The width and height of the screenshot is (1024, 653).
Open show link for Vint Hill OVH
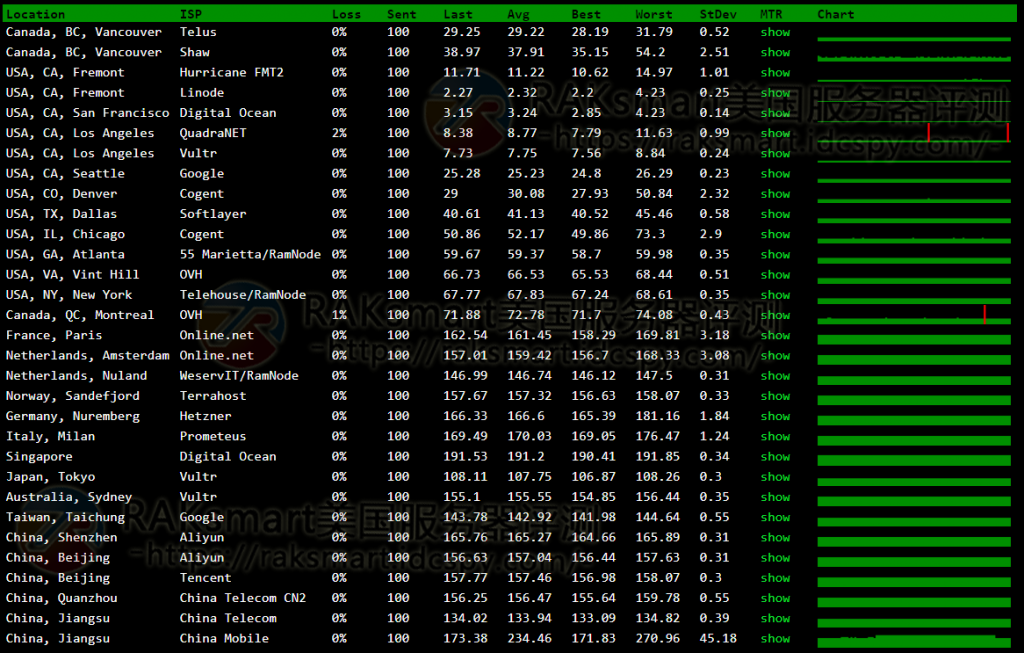tap(775, 275)
